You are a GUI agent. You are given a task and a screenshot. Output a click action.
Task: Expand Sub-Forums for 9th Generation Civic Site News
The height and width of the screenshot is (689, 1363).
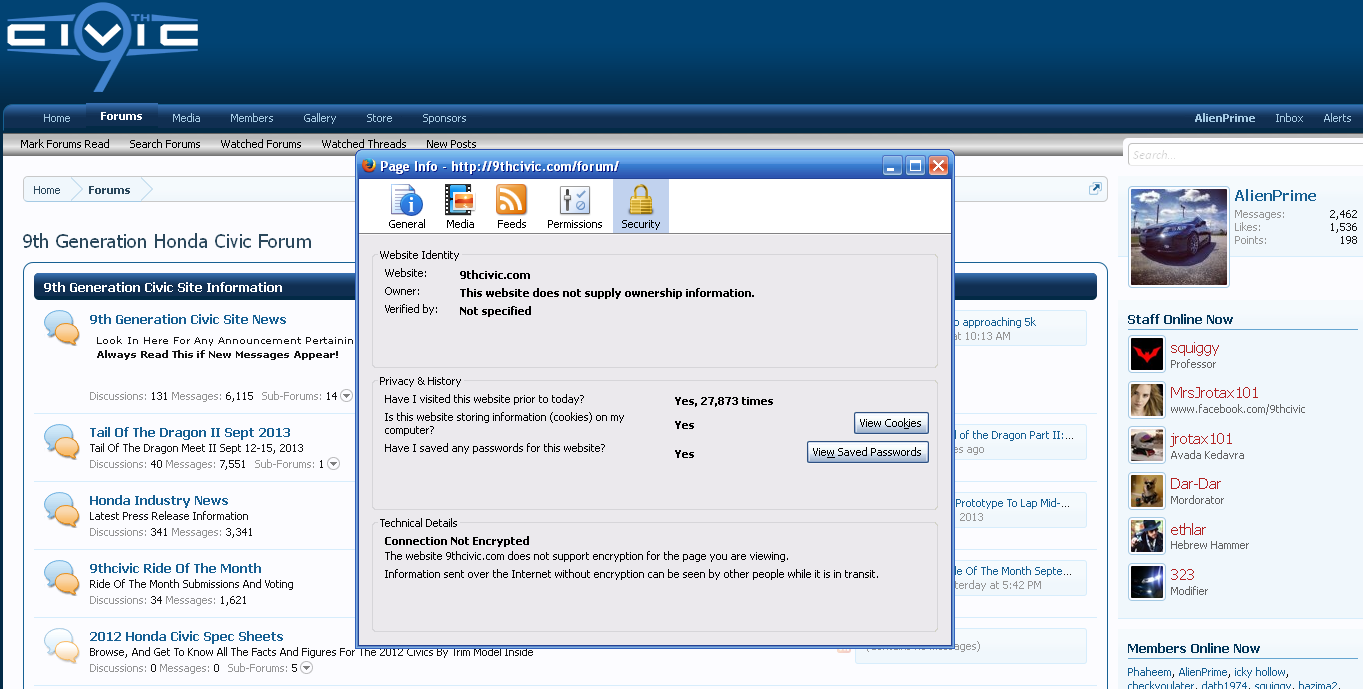click(x=347, y=396)
